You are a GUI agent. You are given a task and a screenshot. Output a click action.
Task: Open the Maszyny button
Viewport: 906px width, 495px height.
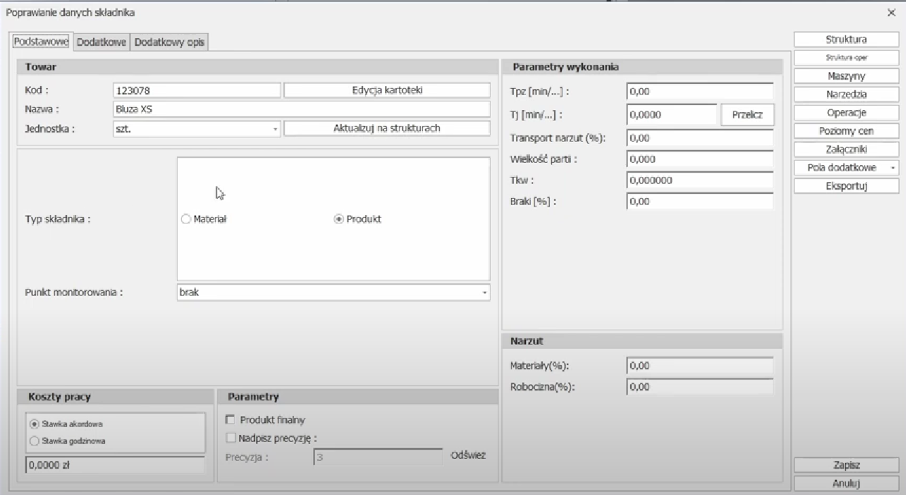[845, 76]
